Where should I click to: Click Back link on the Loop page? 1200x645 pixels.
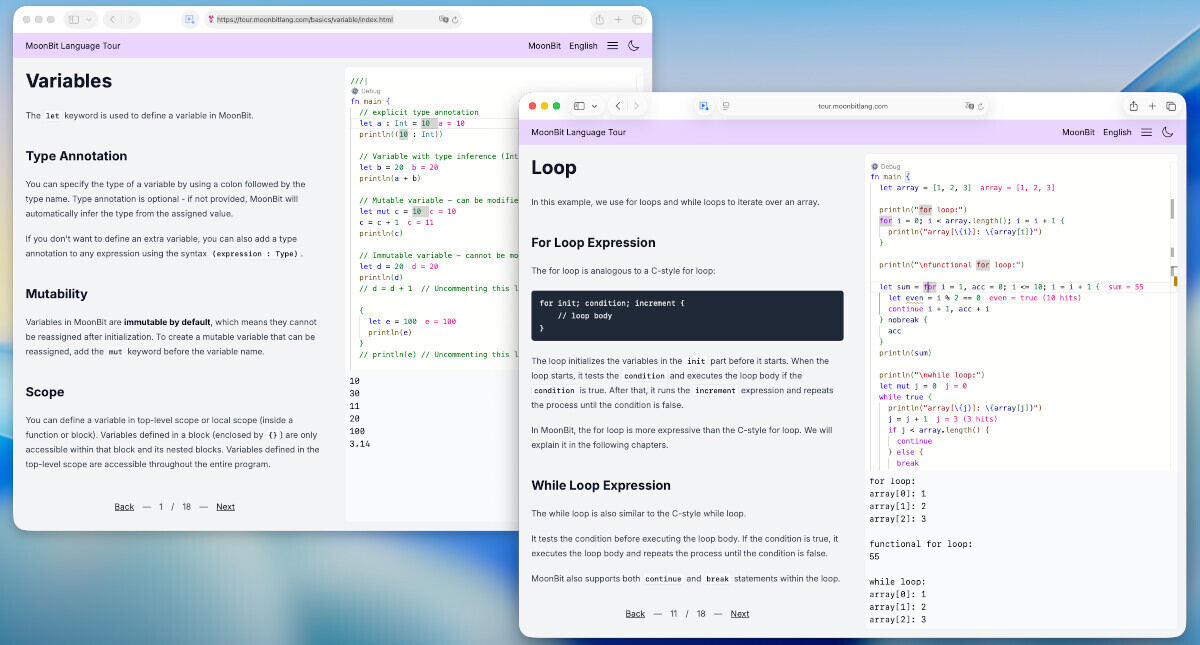(635, 614)
